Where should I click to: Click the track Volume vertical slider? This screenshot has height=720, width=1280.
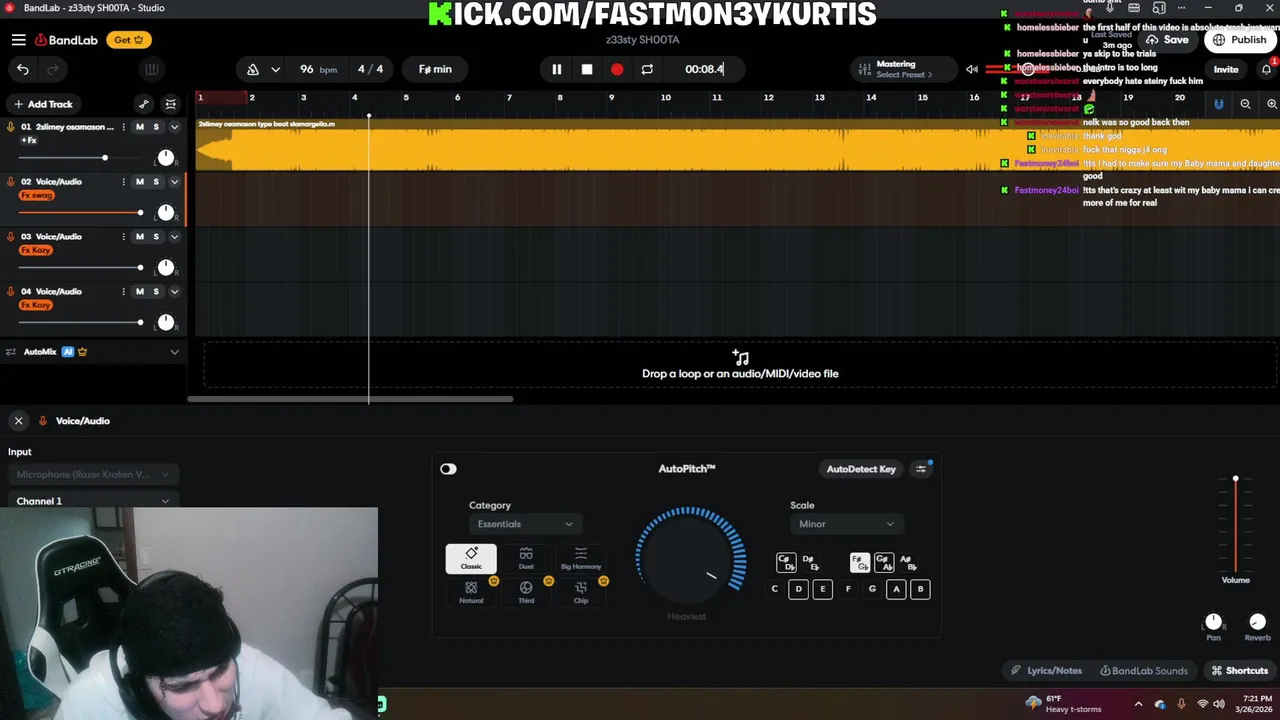click(x=1235, y=525)
